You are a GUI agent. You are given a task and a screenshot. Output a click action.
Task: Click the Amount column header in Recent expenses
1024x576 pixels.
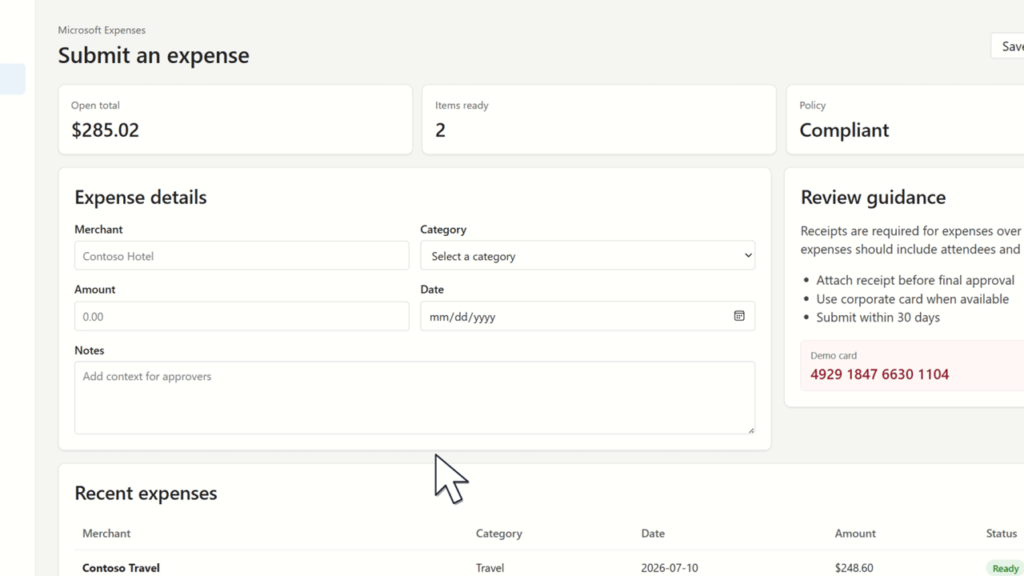click(855, 534)
